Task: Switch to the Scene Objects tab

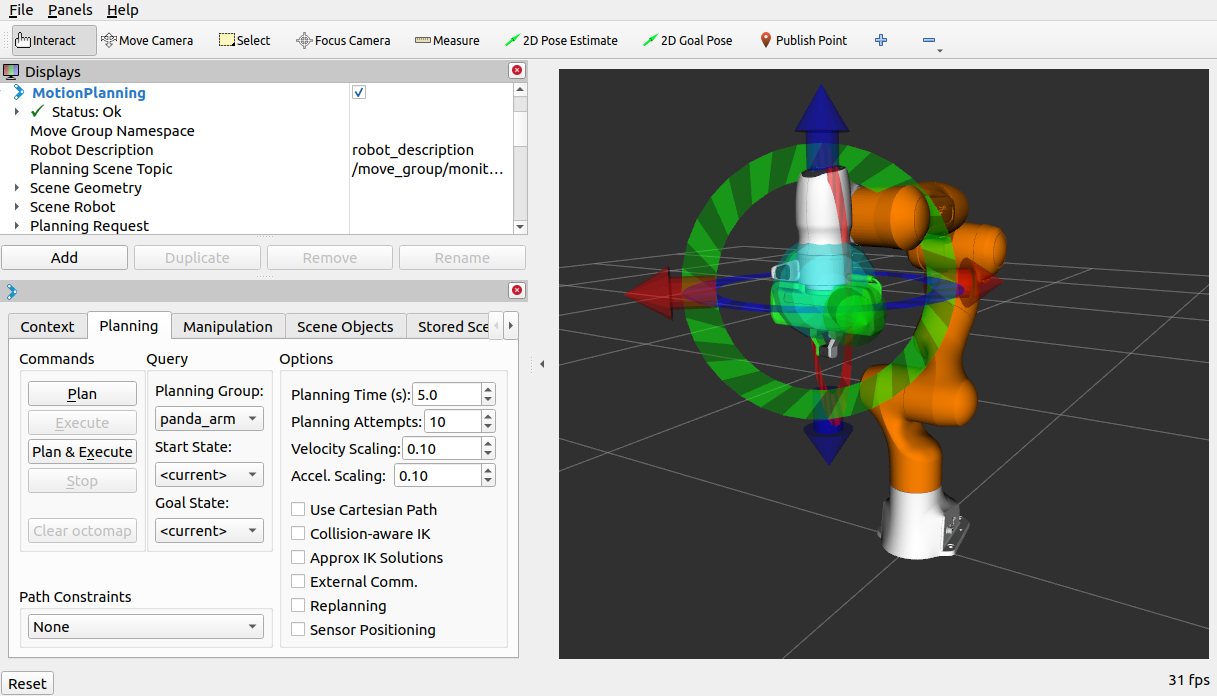Action: tap(345, 326)
